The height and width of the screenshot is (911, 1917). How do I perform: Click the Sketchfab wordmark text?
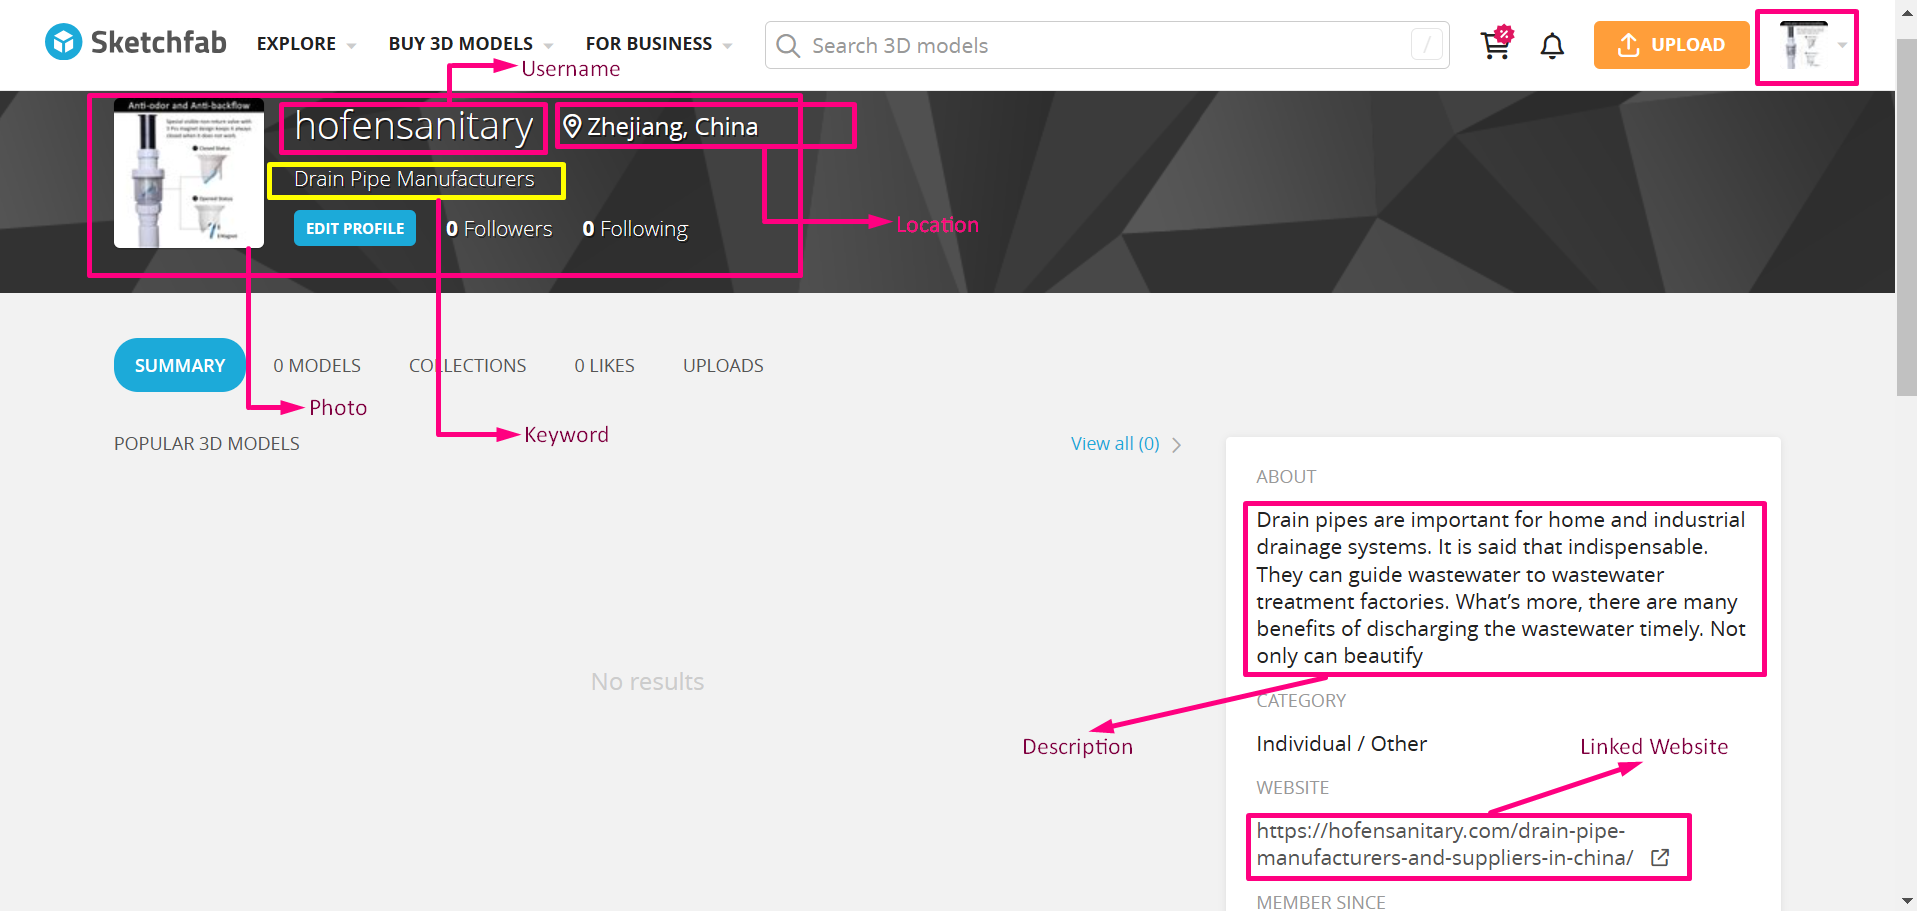[159, 42]
